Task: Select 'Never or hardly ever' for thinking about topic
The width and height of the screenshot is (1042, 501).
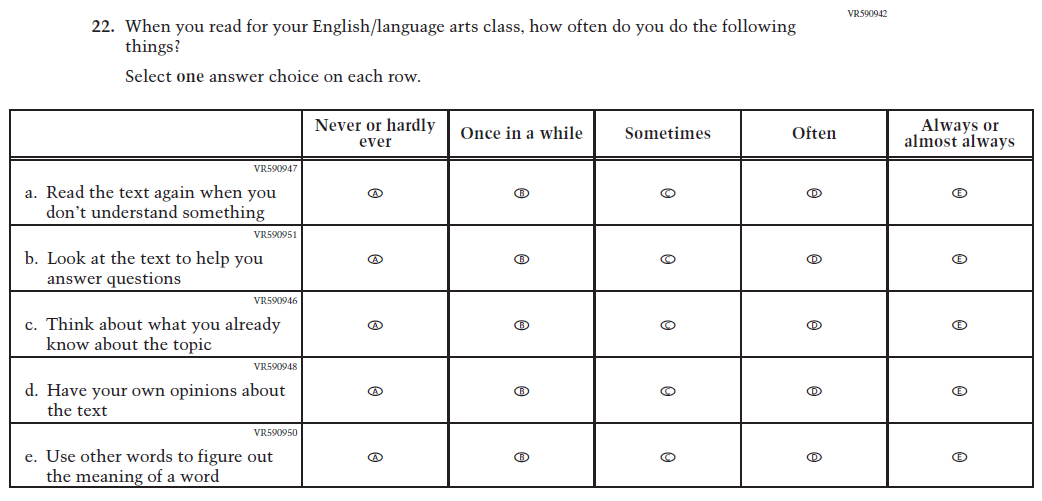Action: 375,325
